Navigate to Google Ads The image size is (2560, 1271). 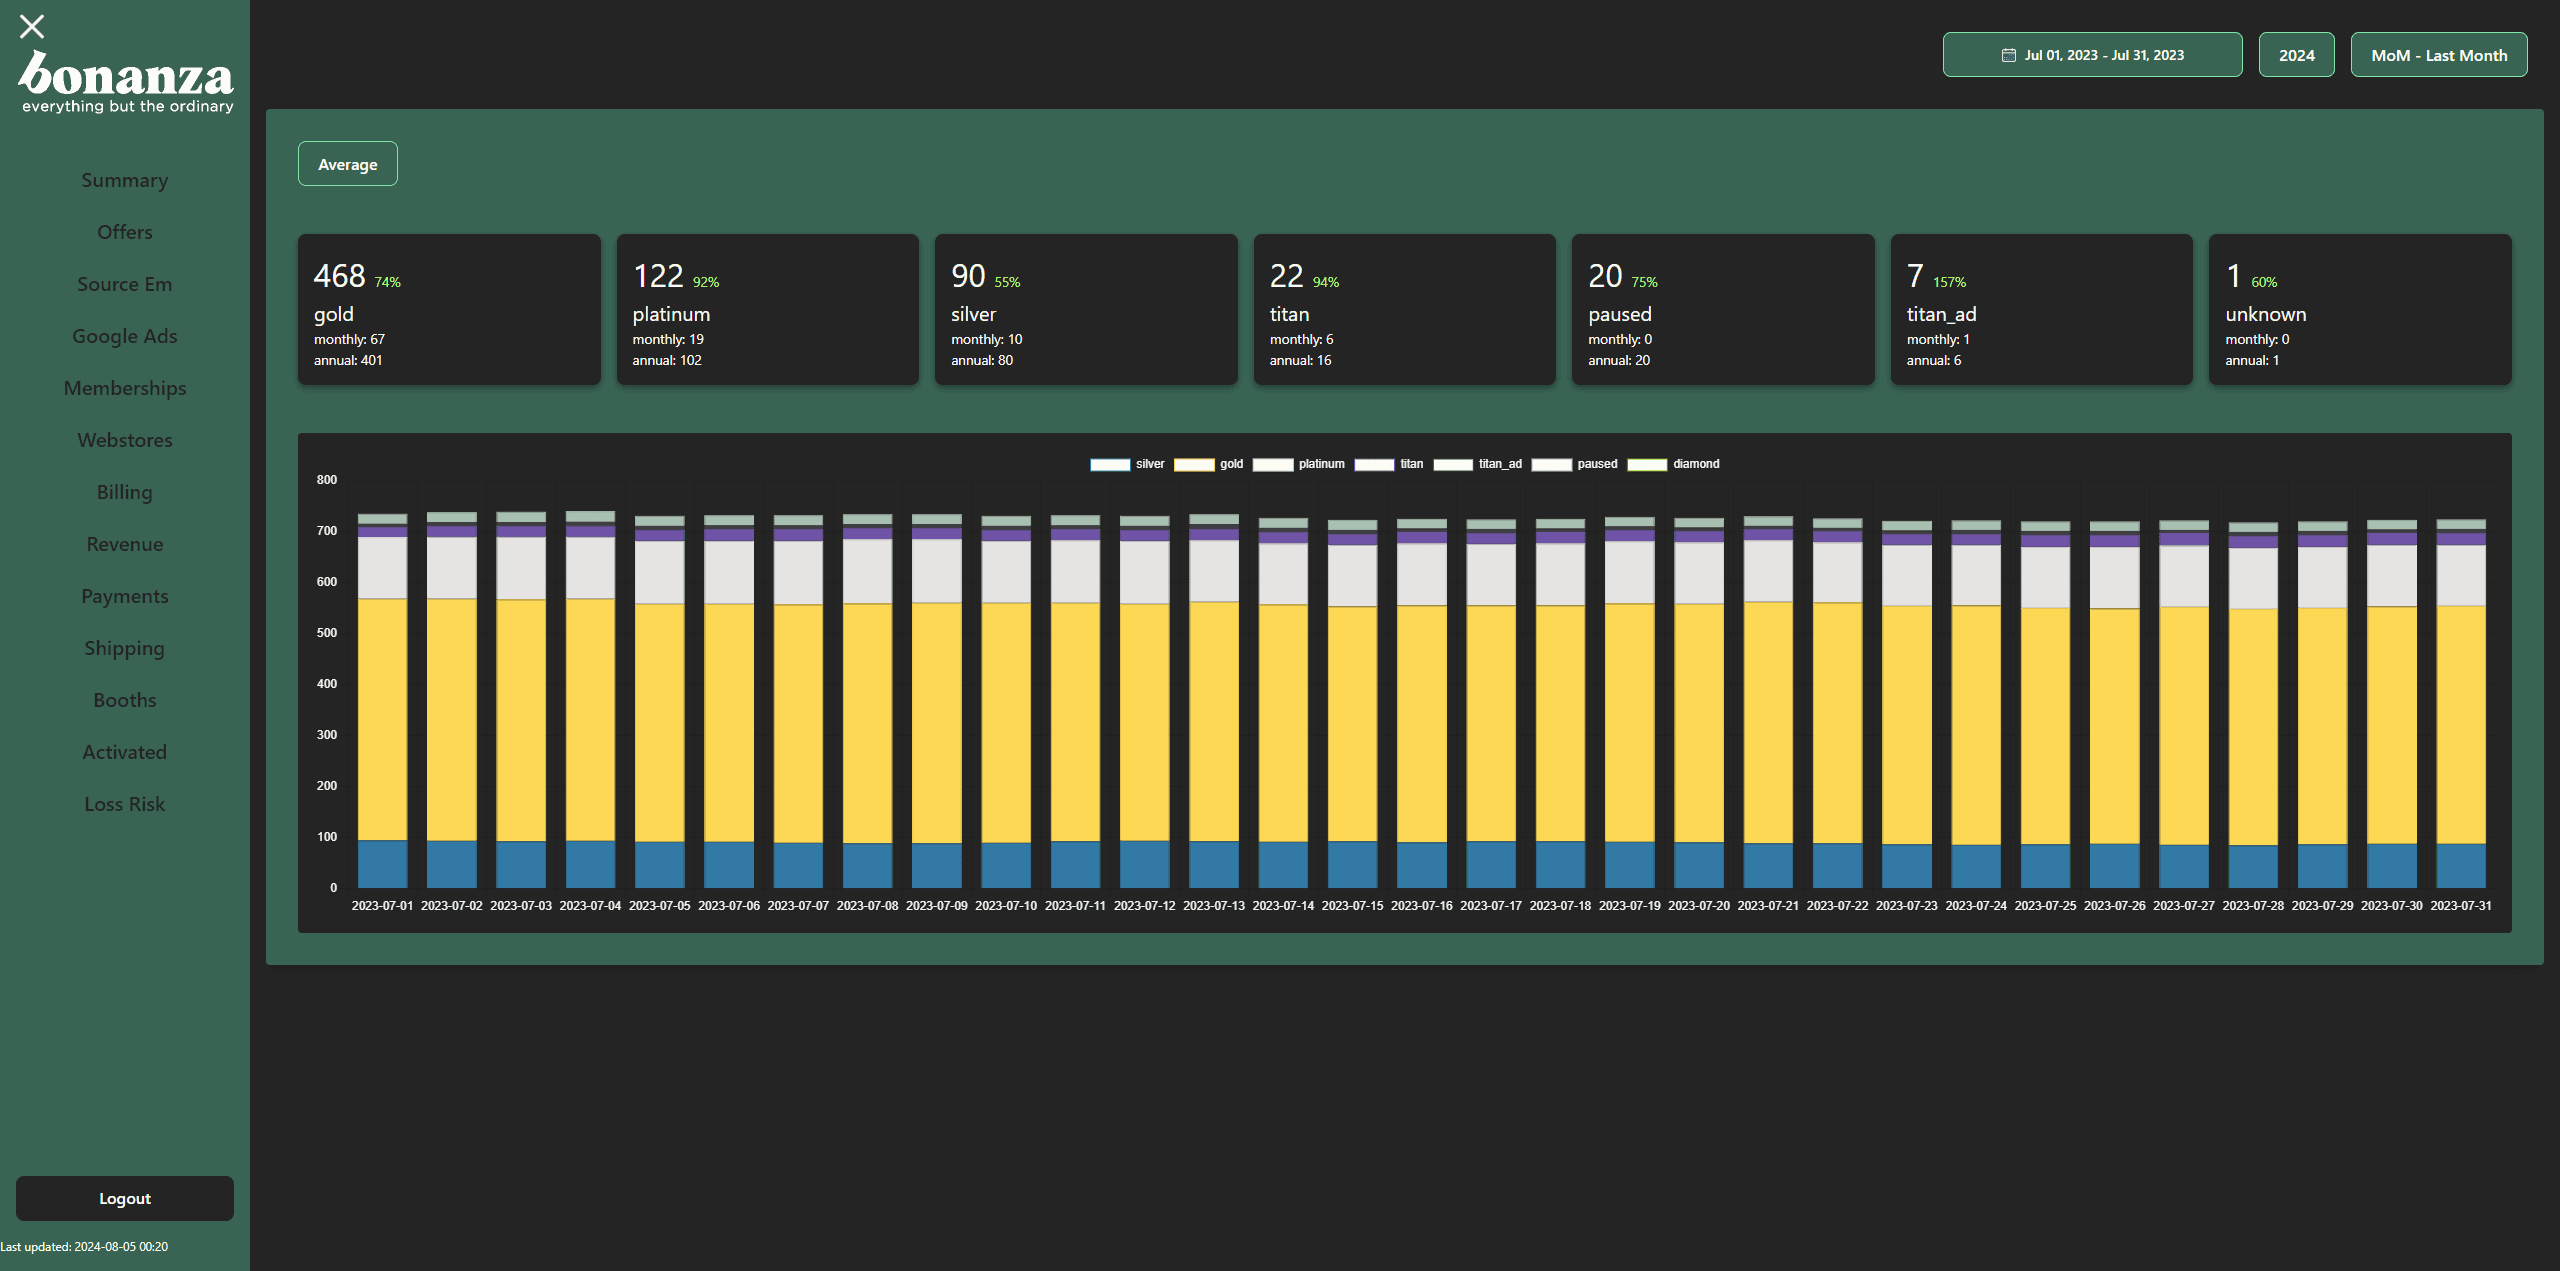pyautogui.click(x=125, y=336)
